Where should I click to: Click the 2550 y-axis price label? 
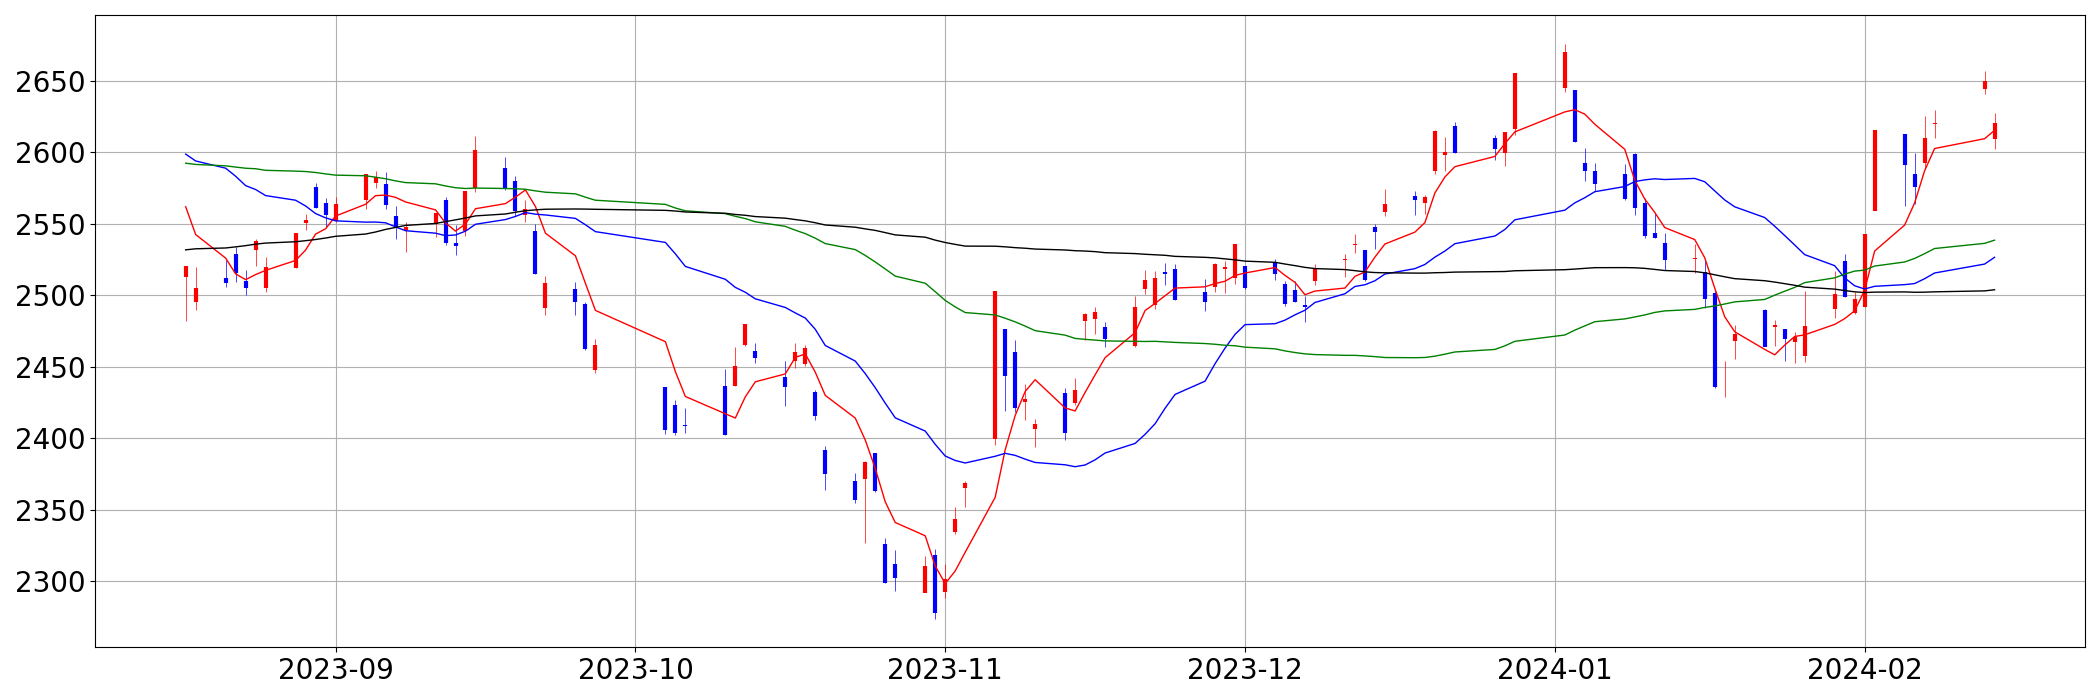pyautogui.click(x=49, y=225)
